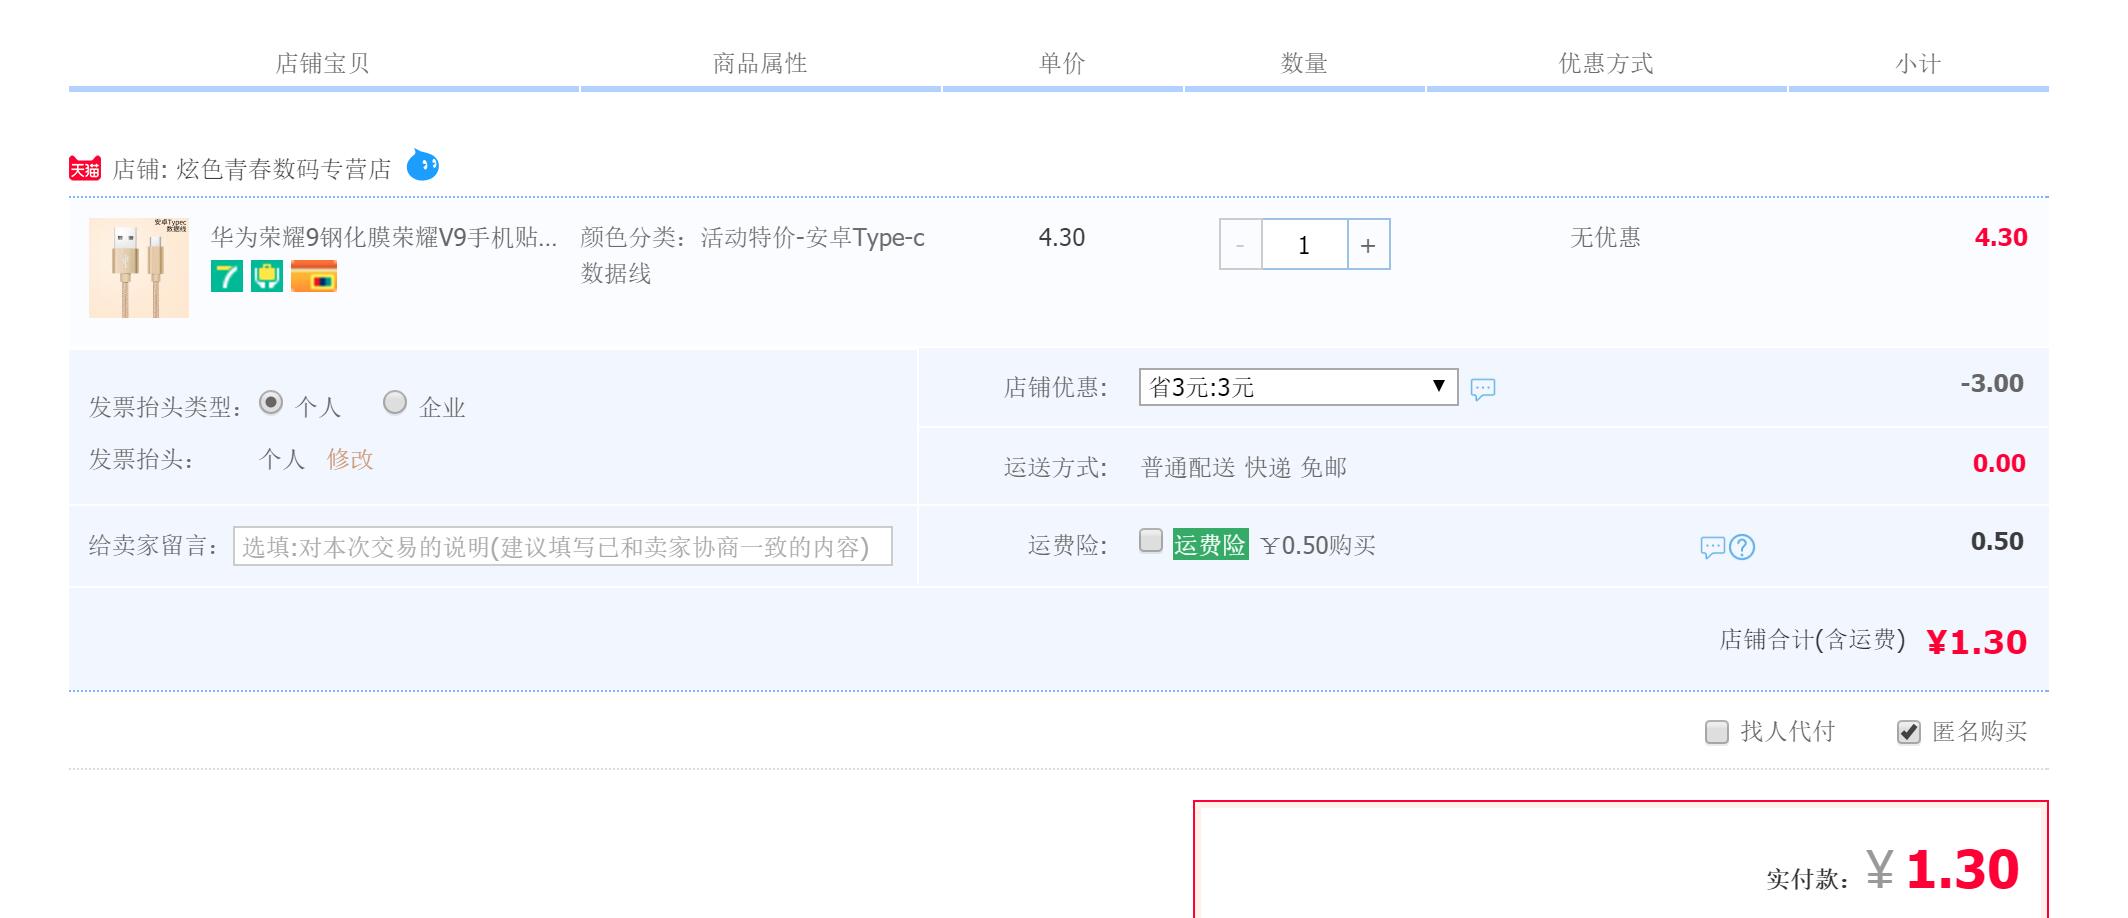
Task: Click the 单价 column header
Action: 1062,64
